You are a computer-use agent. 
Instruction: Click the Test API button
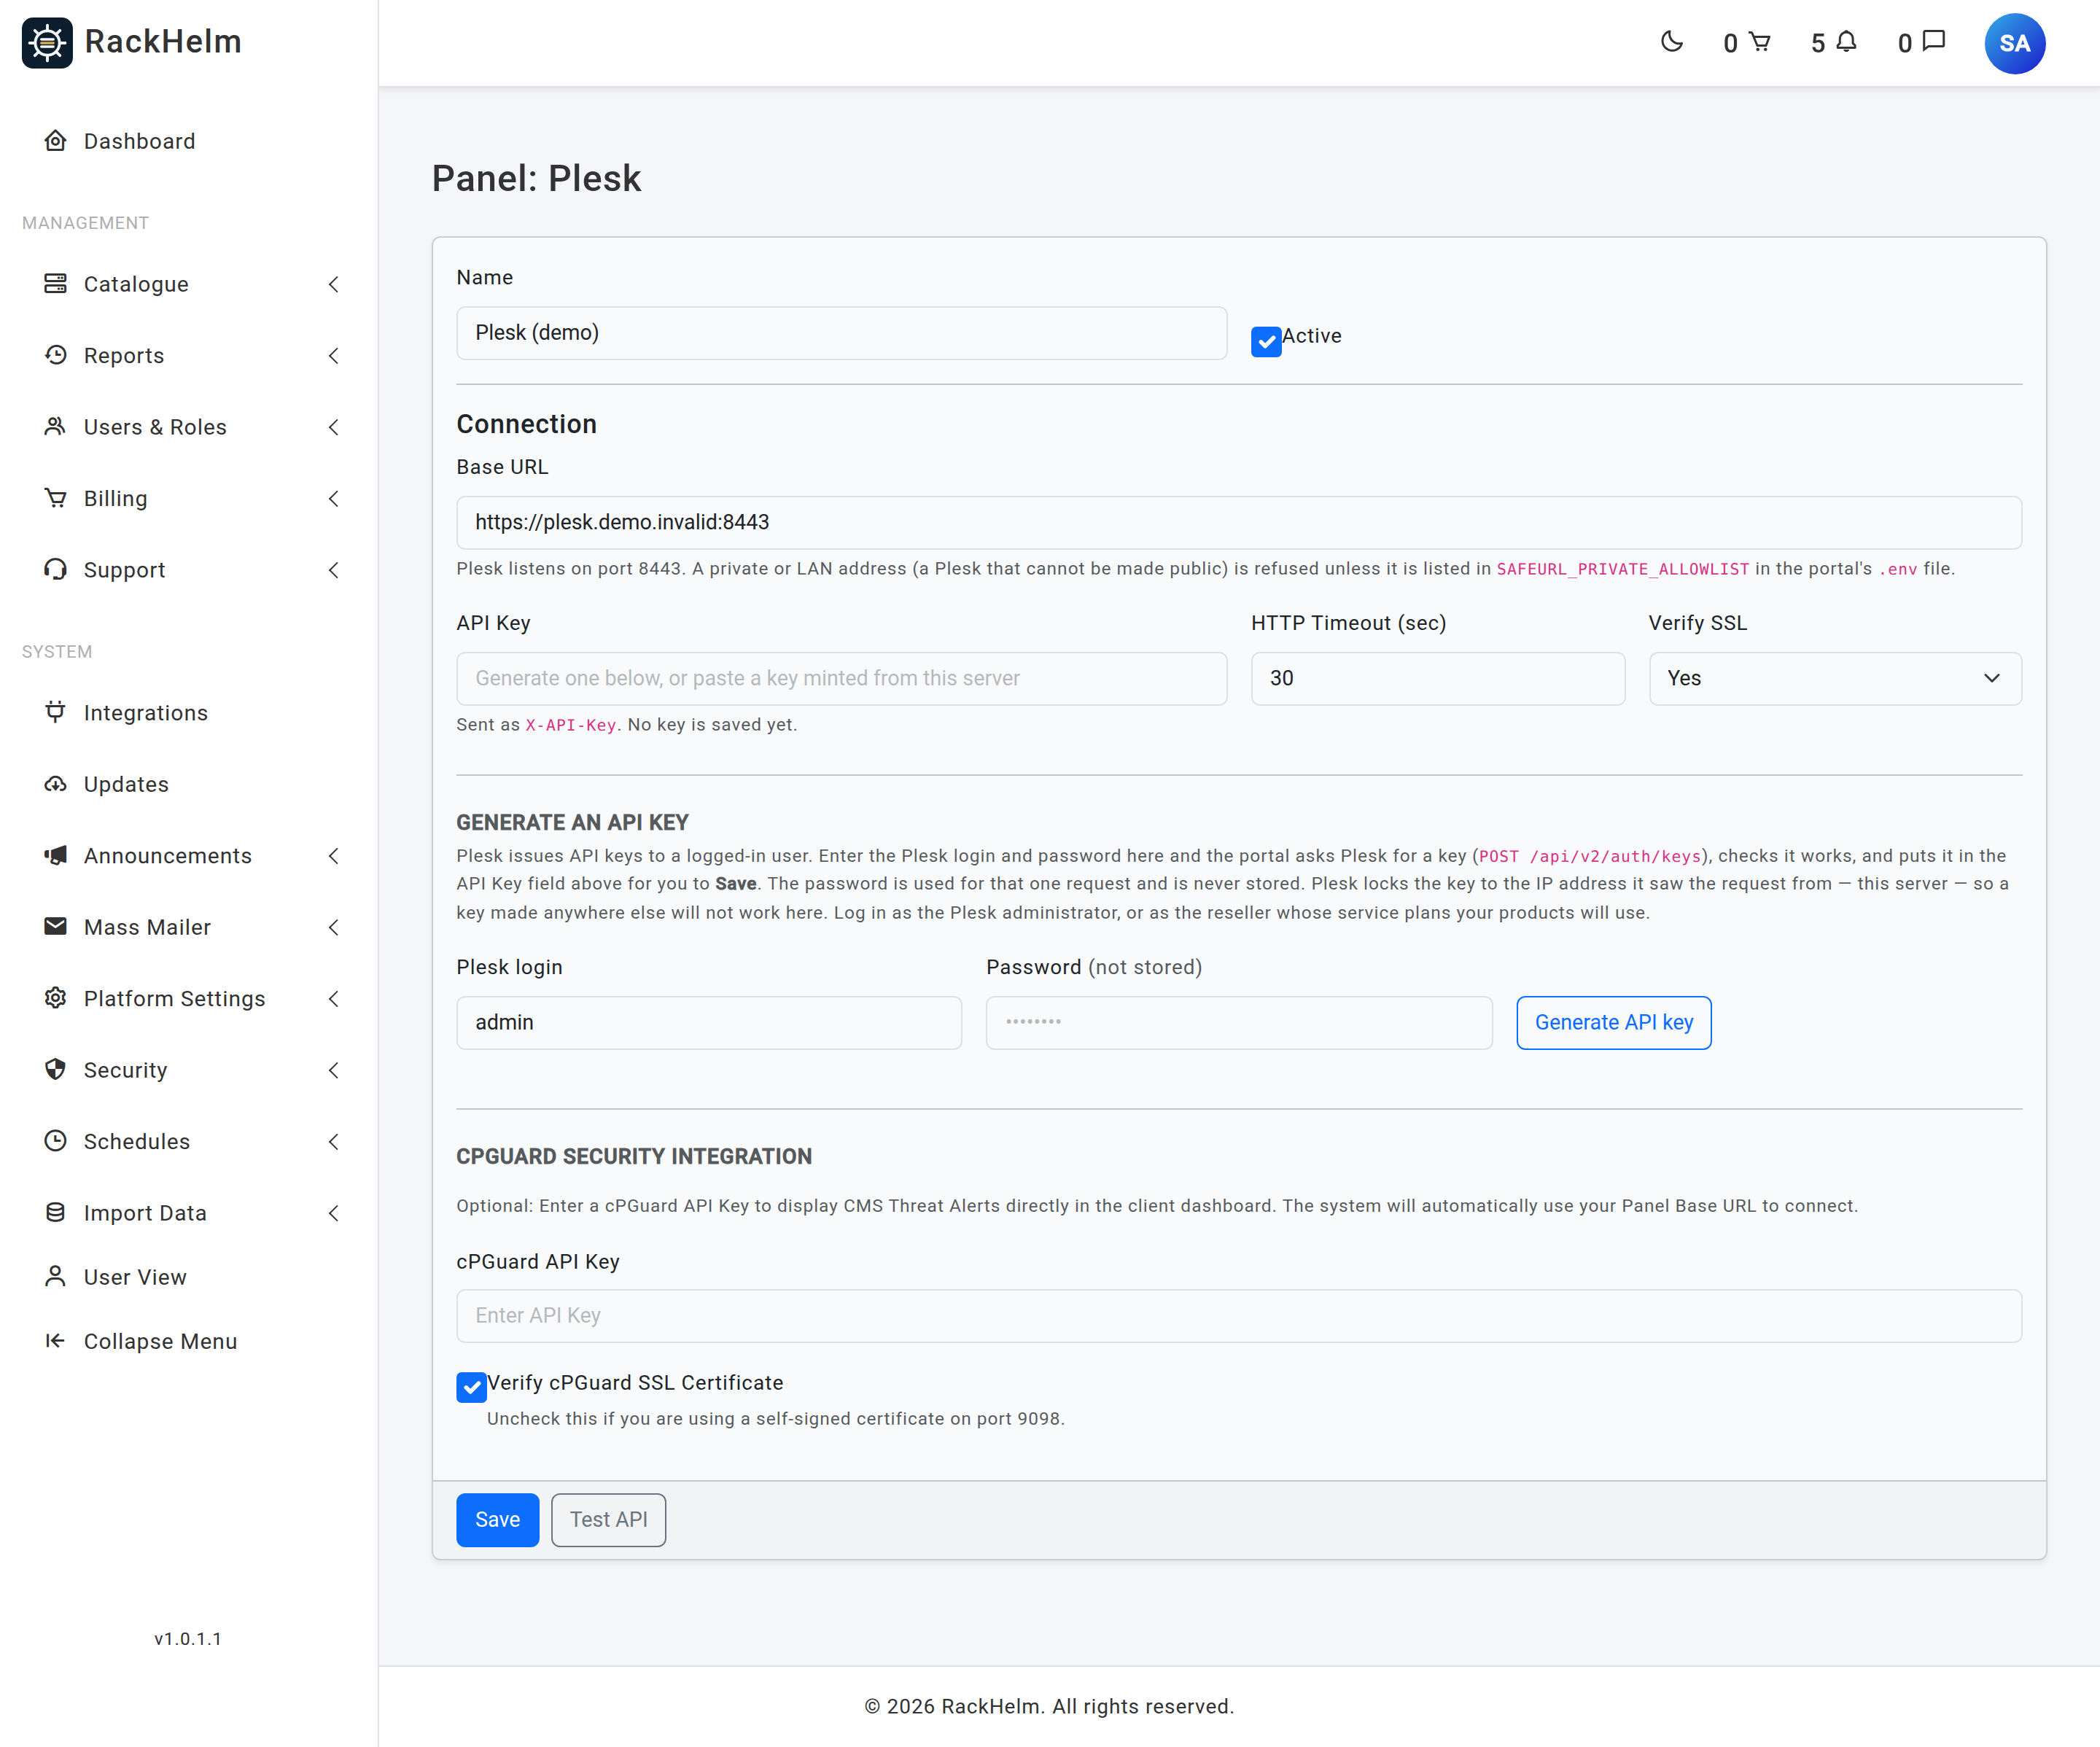(608, 1519)
